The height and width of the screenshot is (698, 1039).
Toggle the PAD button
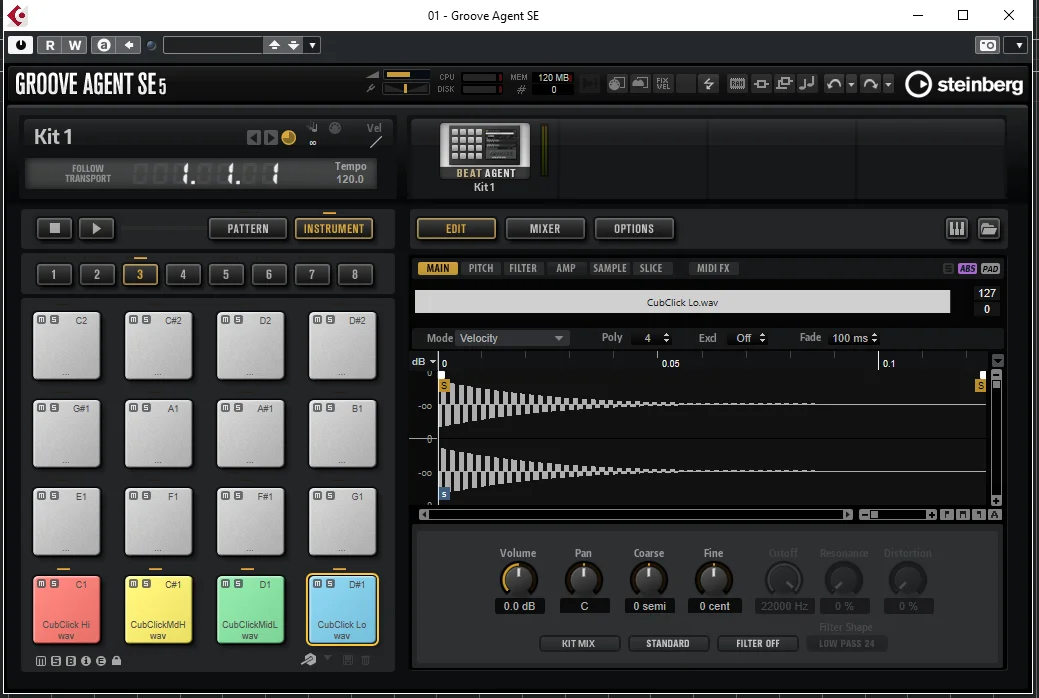click(x=990, y=268)
